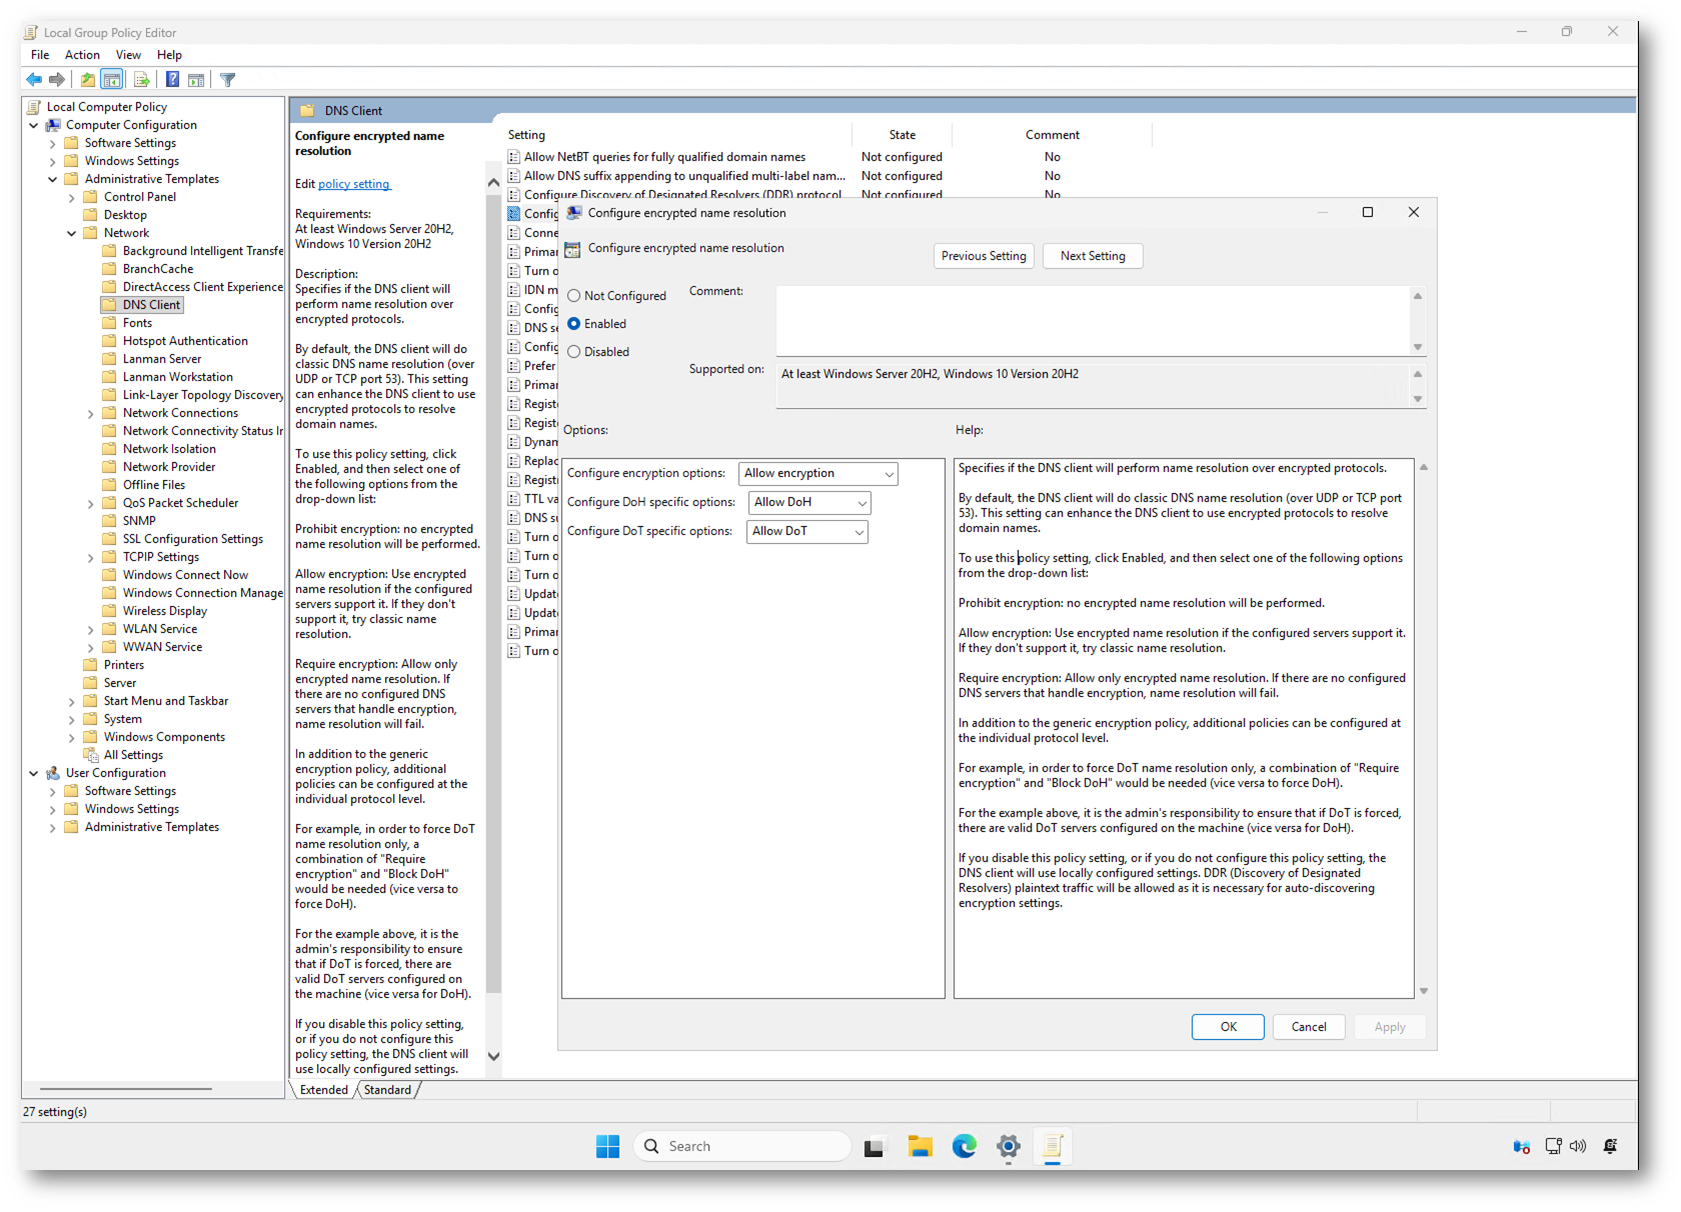Click the Up one level folder icon
Viewport: 1681px width, 1212px height.
(88, 80)
